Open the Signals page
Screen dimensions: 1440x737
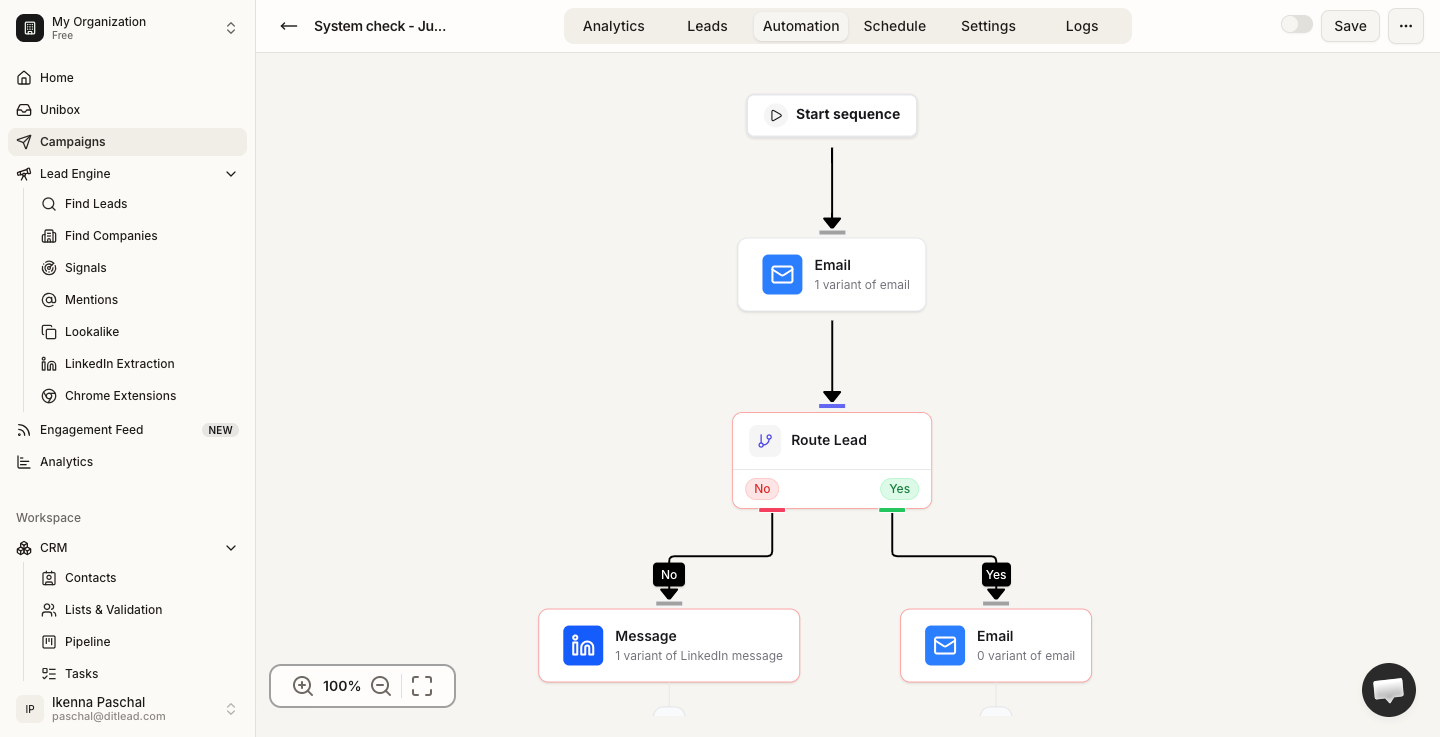139,268
